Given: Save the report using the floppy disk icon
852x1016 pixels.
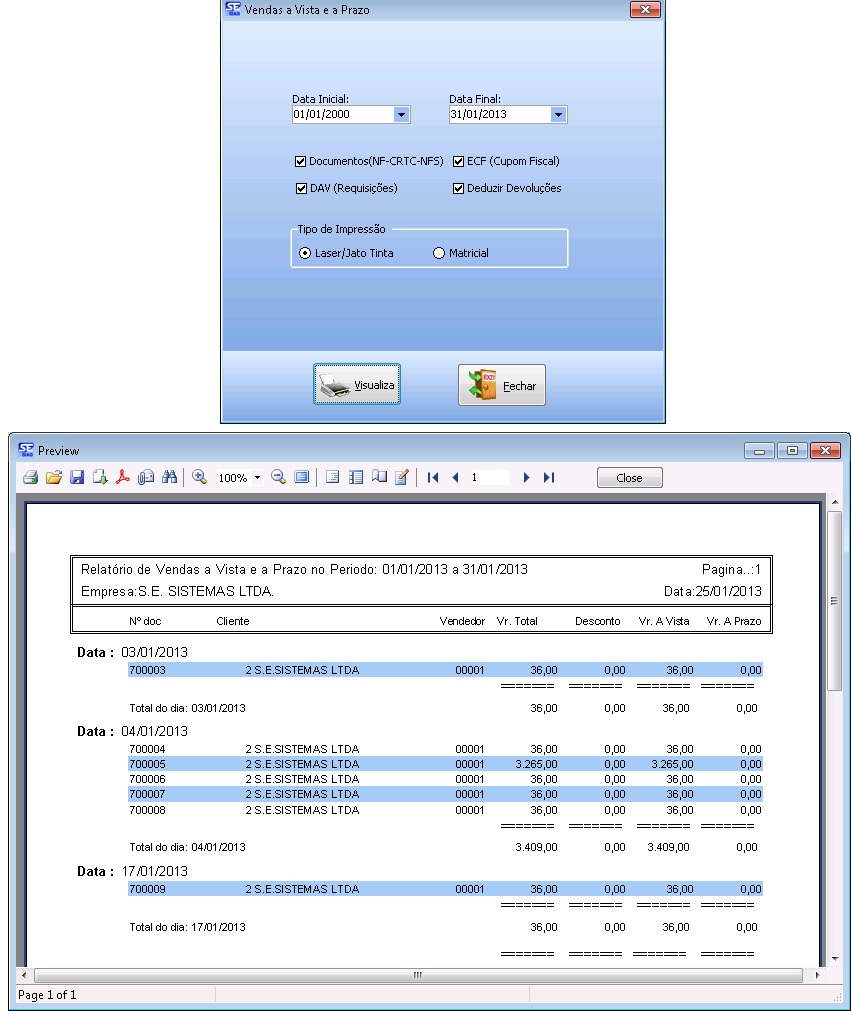Looking at the screenshot, I should click(77, 478).
